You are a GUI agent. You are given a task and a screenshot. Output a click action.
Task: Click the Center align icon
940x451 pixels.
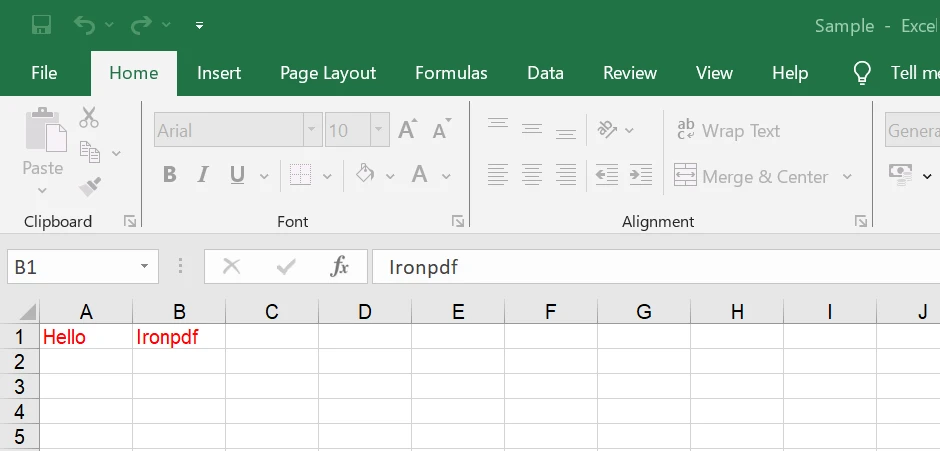(x=532, y=176)
